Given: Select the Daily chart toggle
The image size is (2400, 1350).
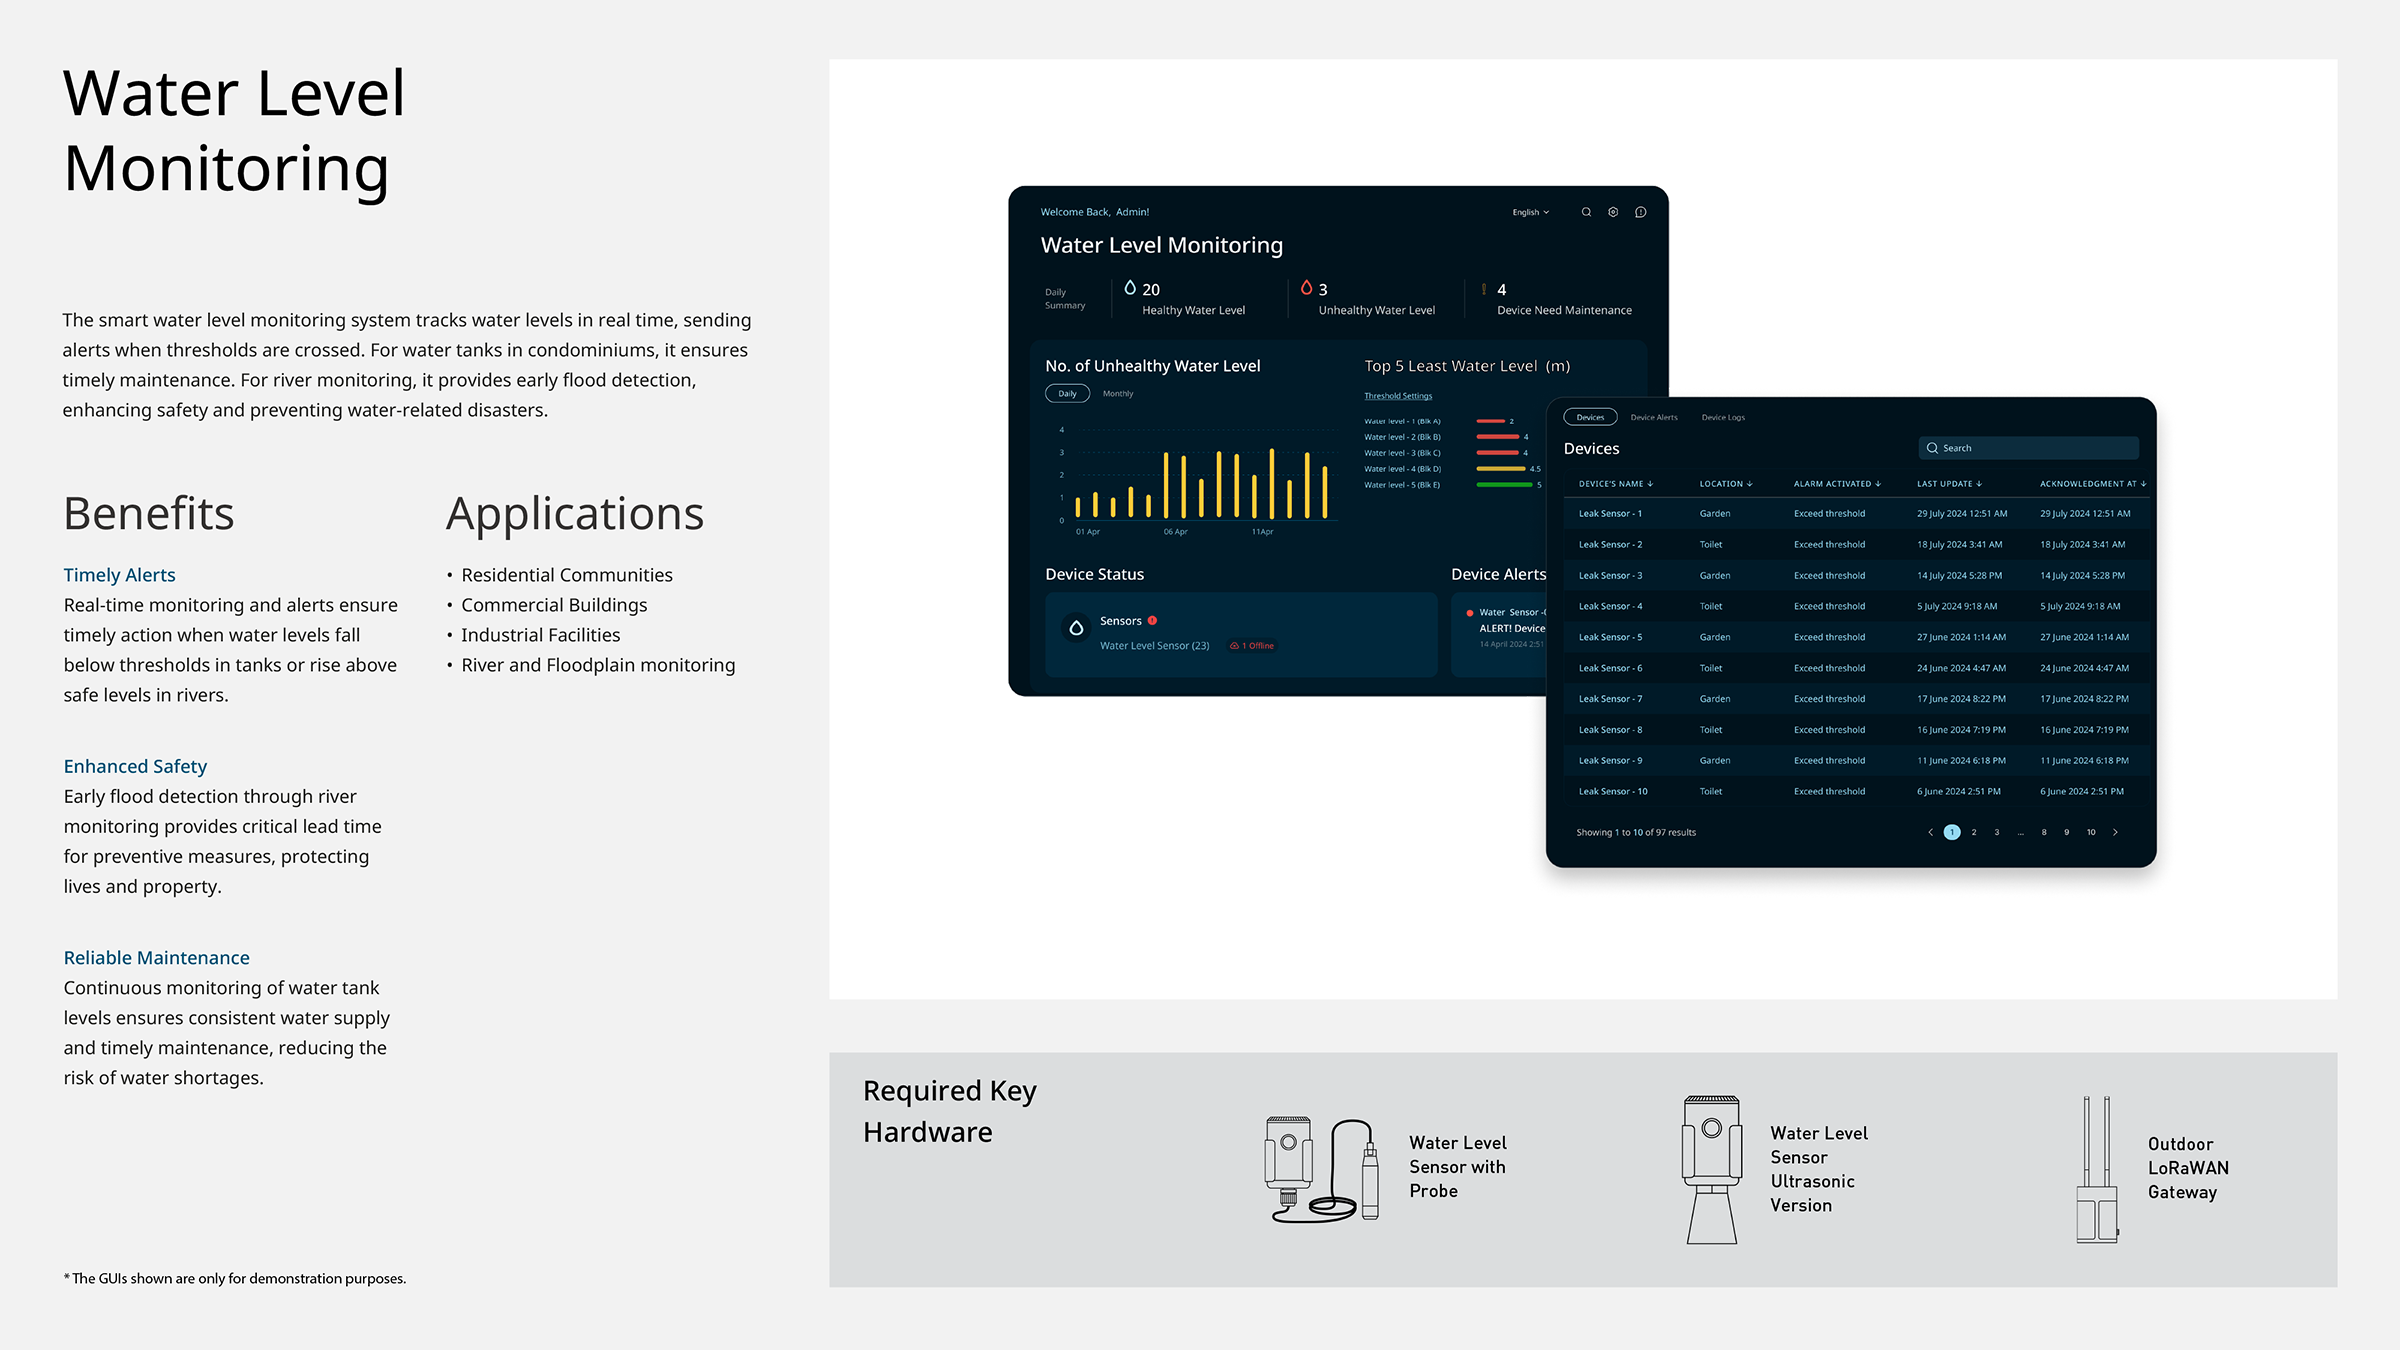Looking at the screenshot, I should 1067,394.
